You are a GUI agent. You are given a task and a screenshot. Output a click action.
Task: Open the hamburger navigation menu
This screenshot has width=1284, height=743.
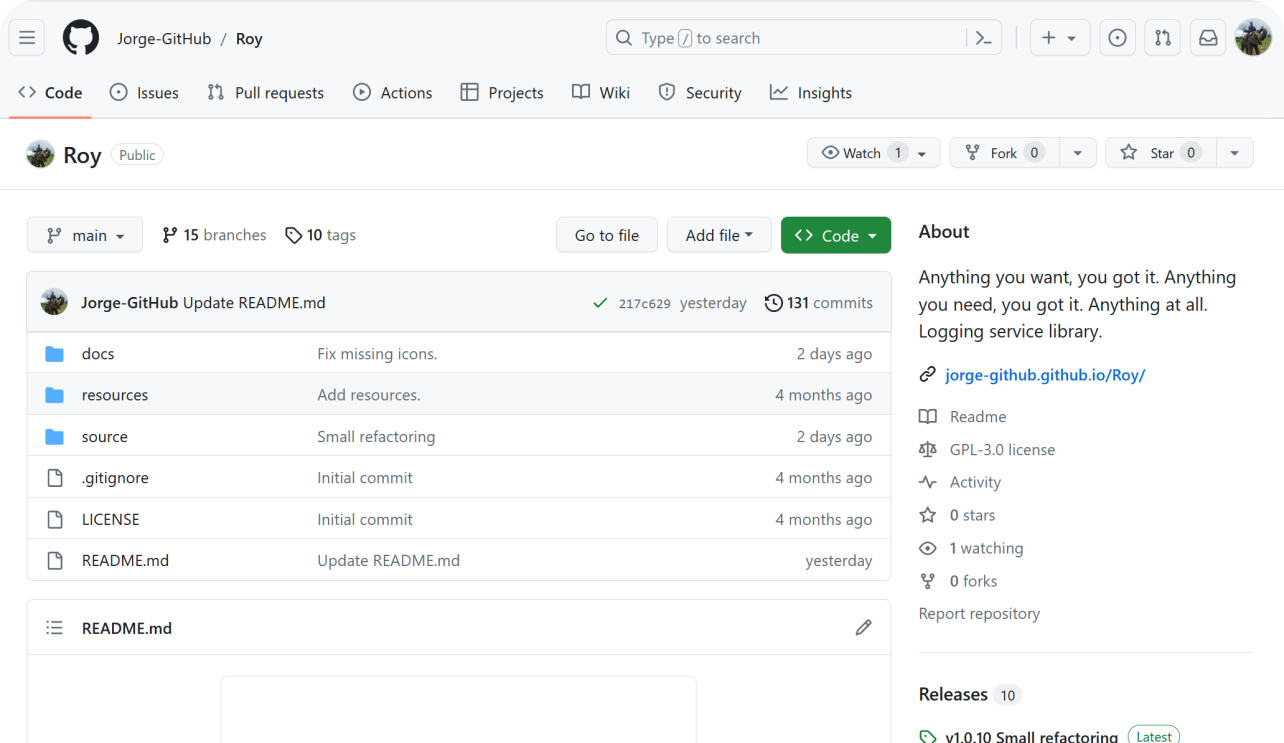[27, 38]
